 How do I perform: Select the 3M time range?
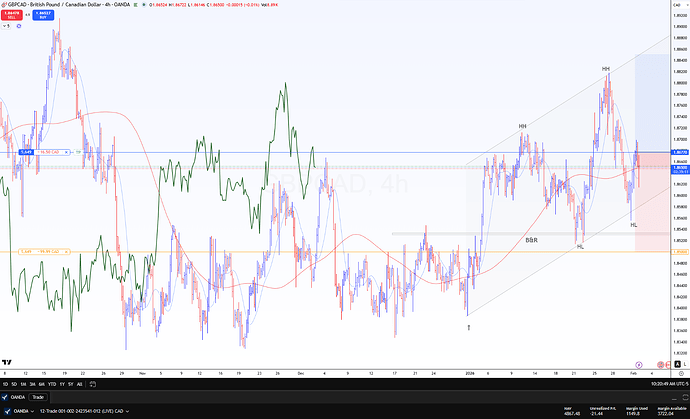tap(33, 384)
